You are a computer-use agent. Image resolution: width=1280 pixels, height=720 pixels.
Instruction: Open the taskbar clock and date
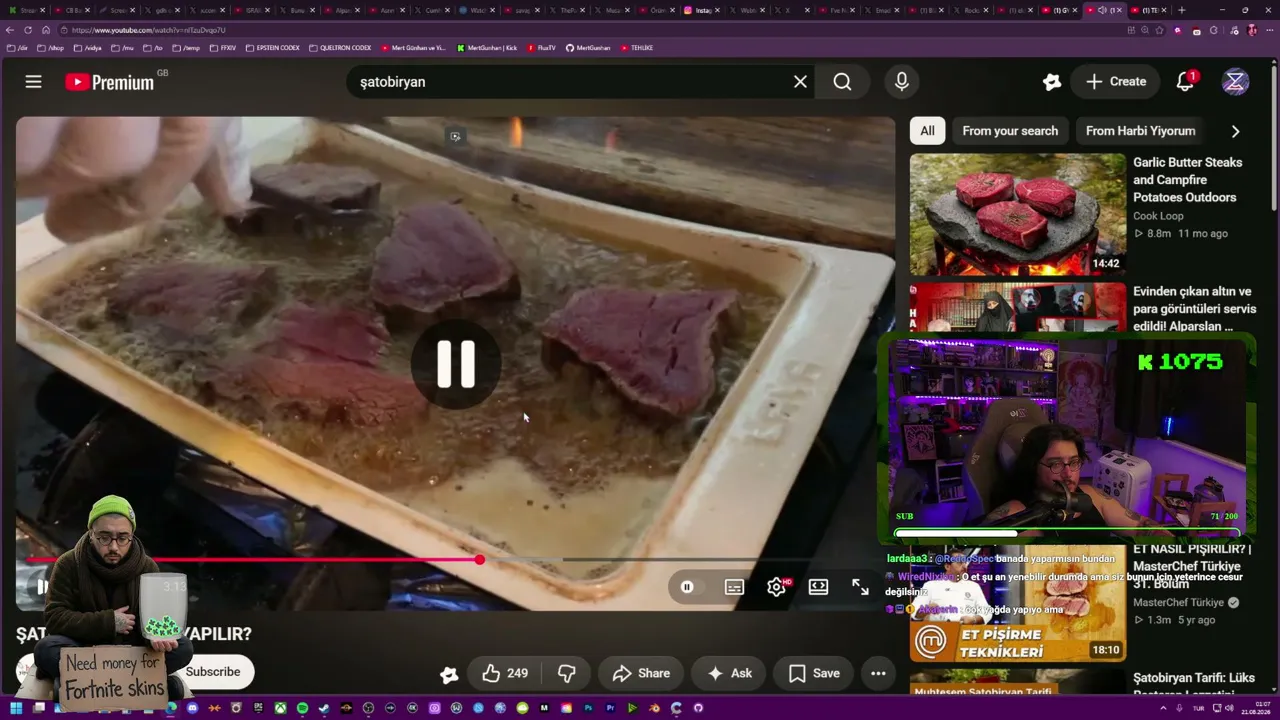(x=1254, y=708)
